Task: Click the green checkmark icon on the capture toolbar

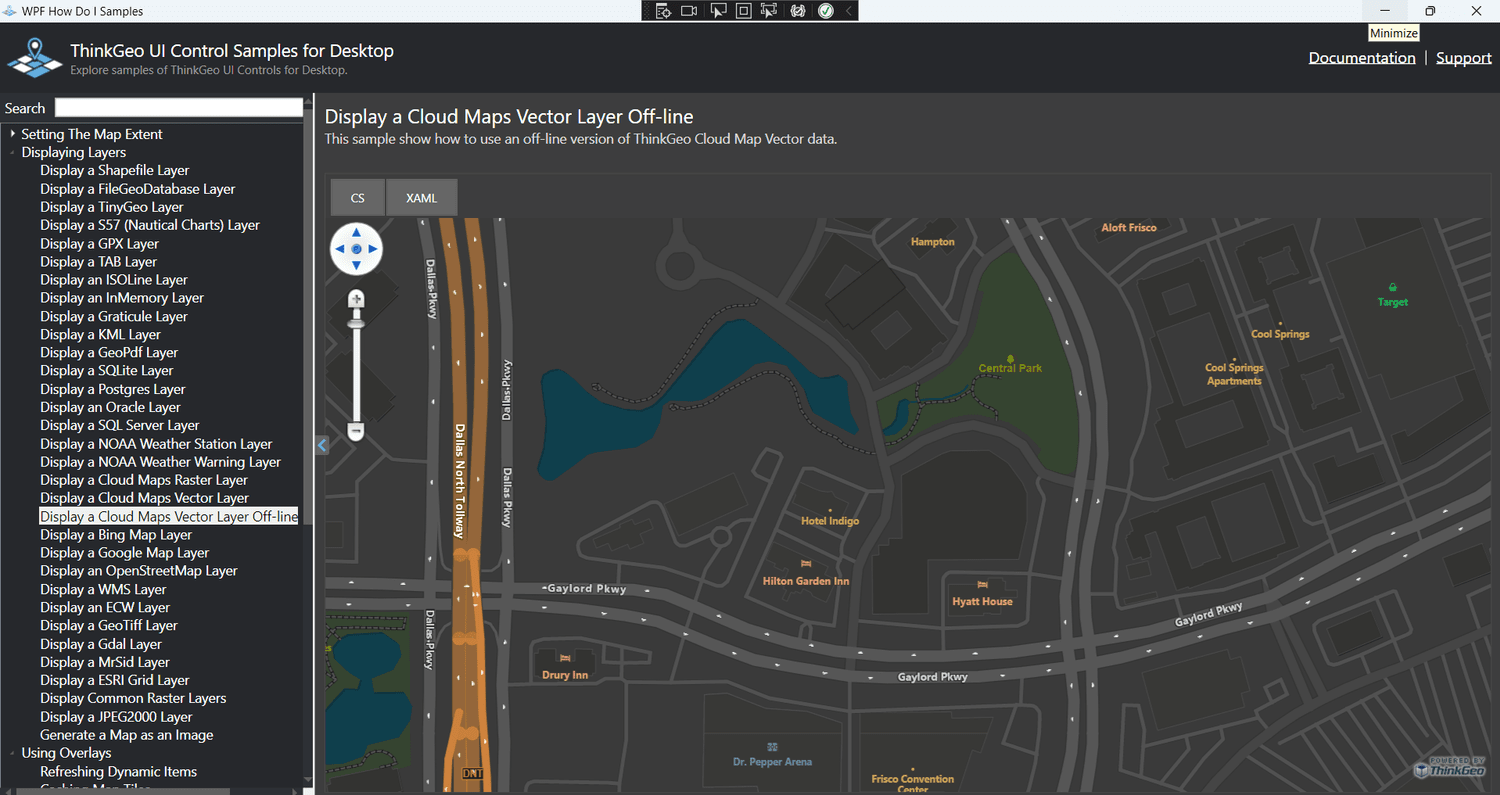Action: (x=824, y=10)
